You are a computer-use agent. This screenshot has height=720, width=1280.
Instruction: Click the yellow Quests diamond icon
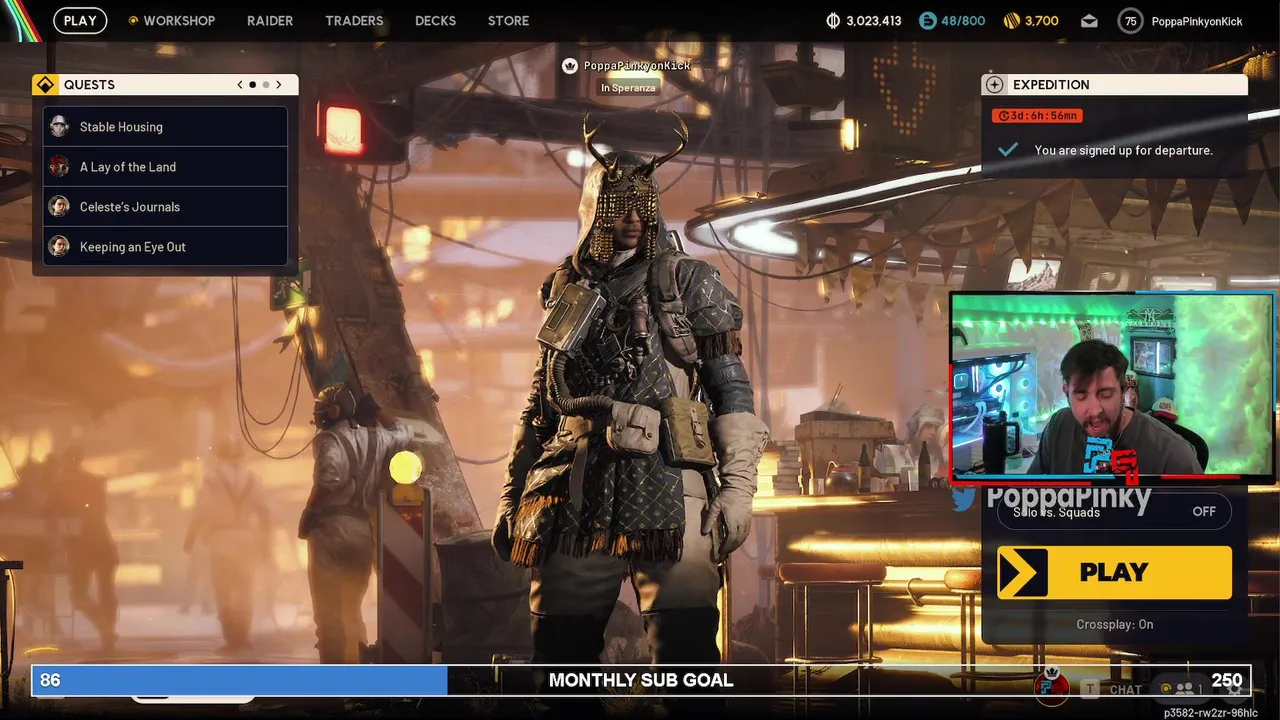coord(45,85)
